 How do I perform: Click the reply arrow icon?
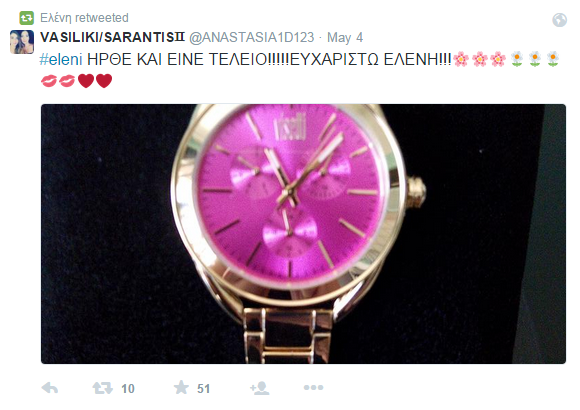pos(50,388)
